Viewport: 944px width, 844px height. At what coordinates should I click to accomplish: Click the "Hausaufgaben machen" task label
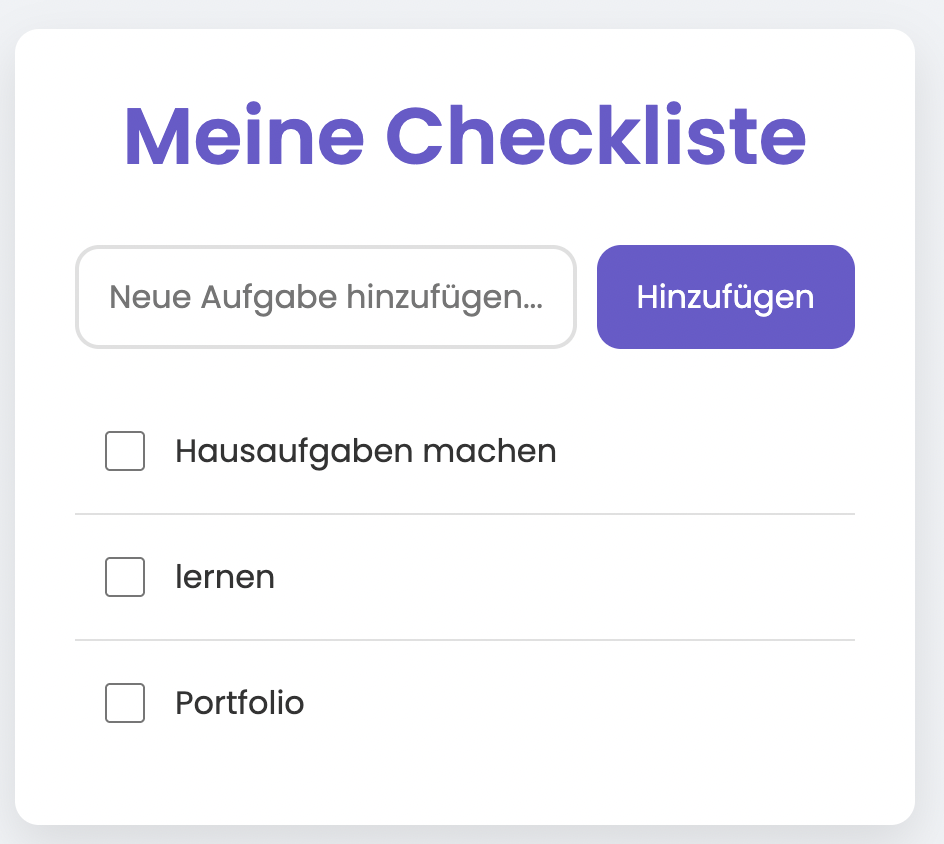coord(365,451)
